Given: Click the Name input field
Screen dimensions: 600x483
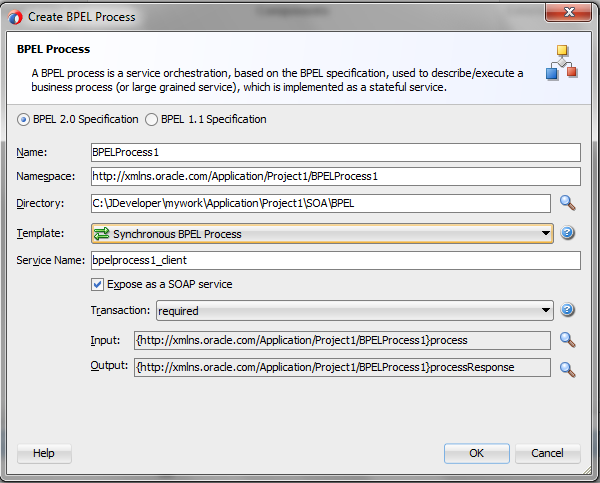Looking at the screenshot, I should pyautogui.click(x=336, y=152).
